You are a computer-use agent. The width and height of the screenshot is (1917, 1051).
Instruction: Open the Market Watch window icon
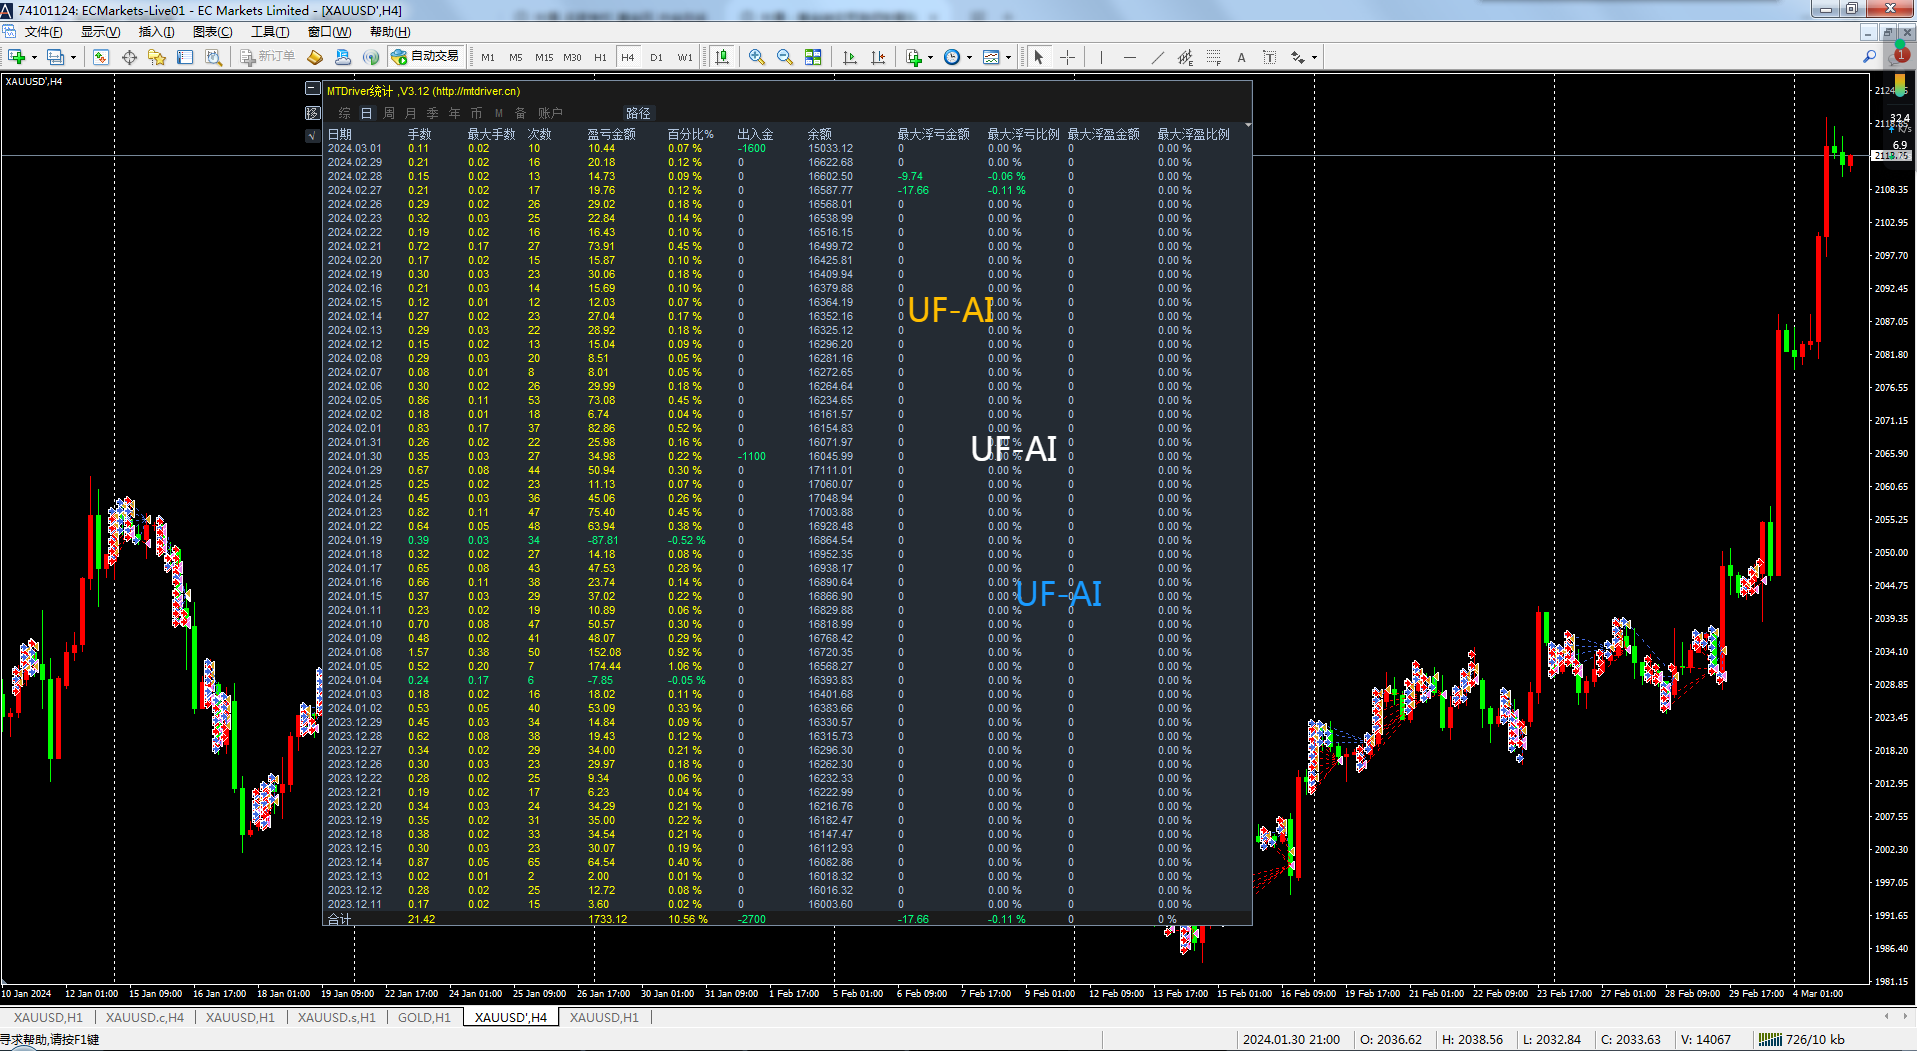101,57
